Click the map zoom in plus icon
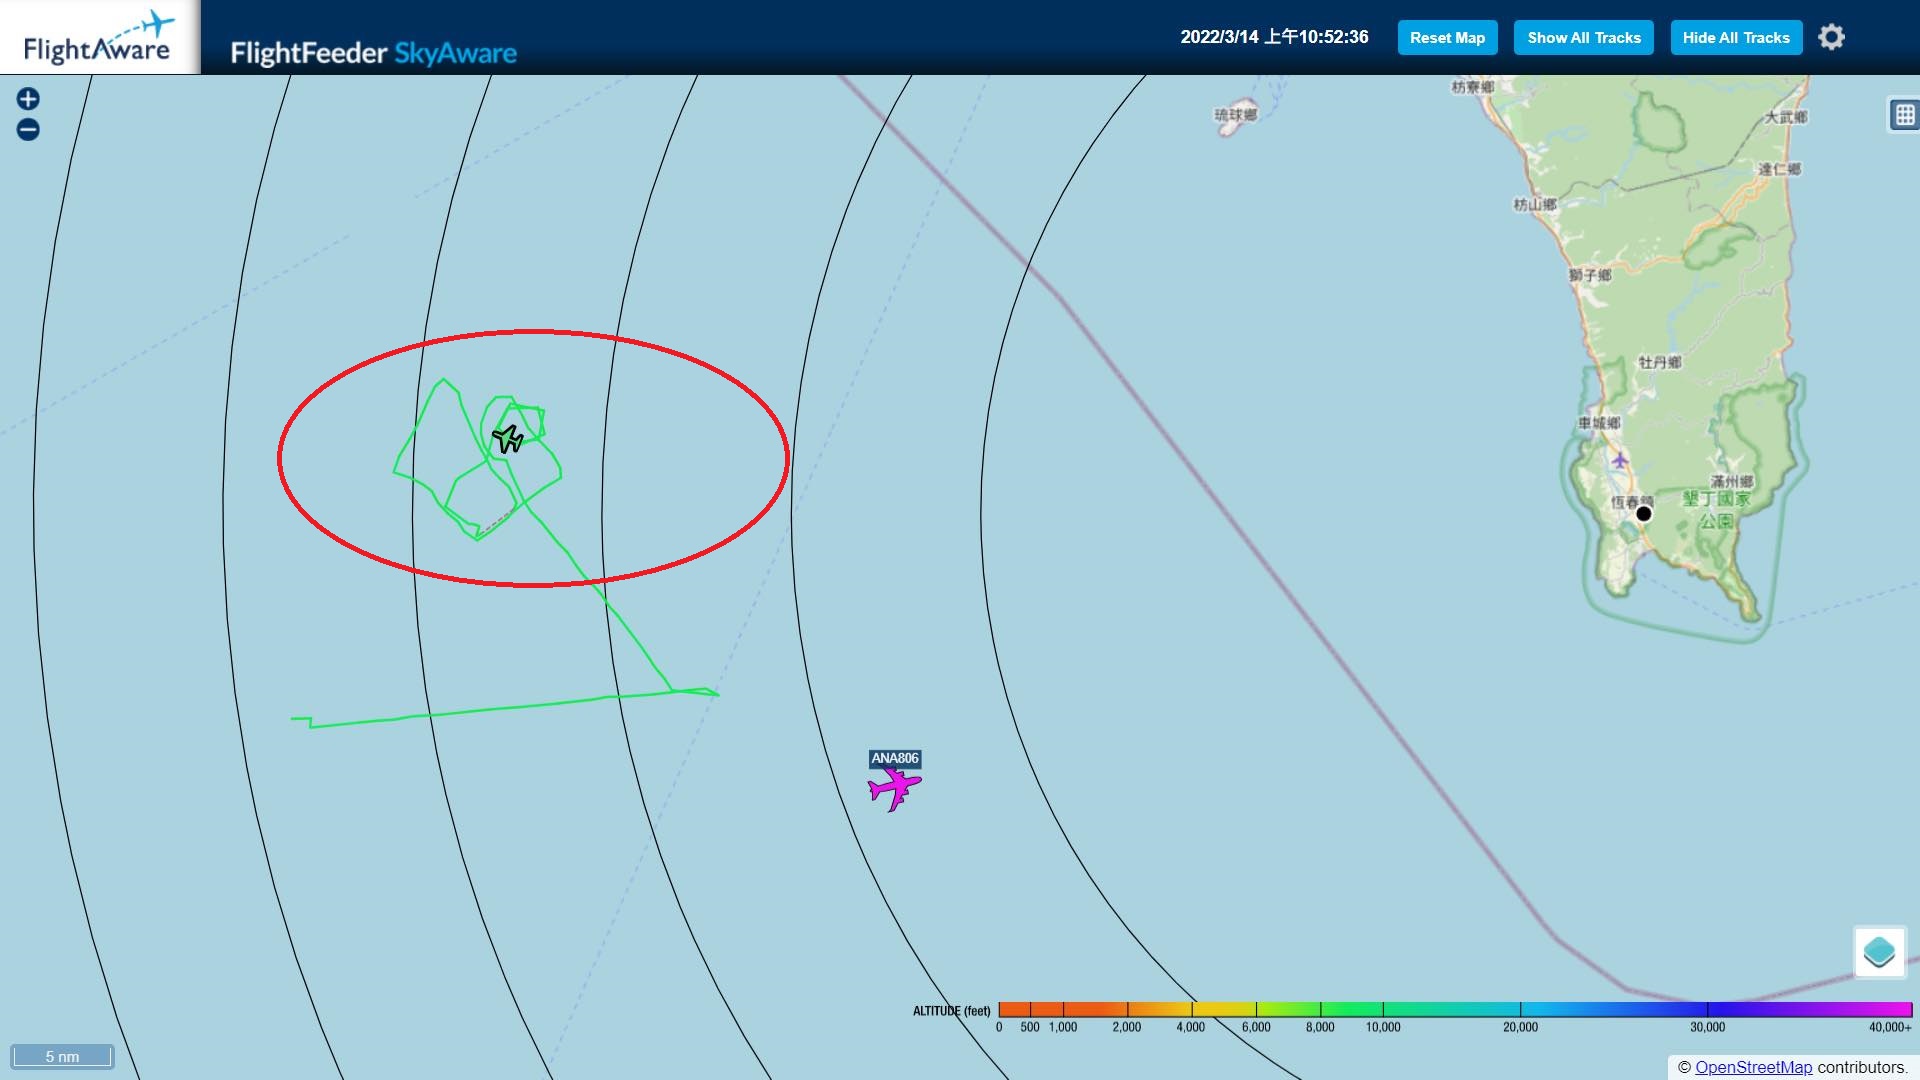Image resolution: width=1920 pixels, height=1080 pixels. [28, 99]
